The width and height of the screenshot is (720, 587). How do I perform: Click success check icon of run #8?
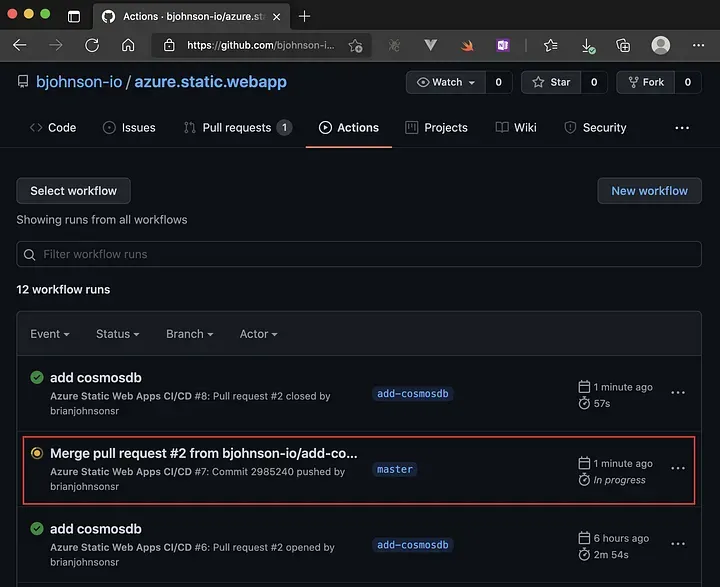tap(37, 378)
